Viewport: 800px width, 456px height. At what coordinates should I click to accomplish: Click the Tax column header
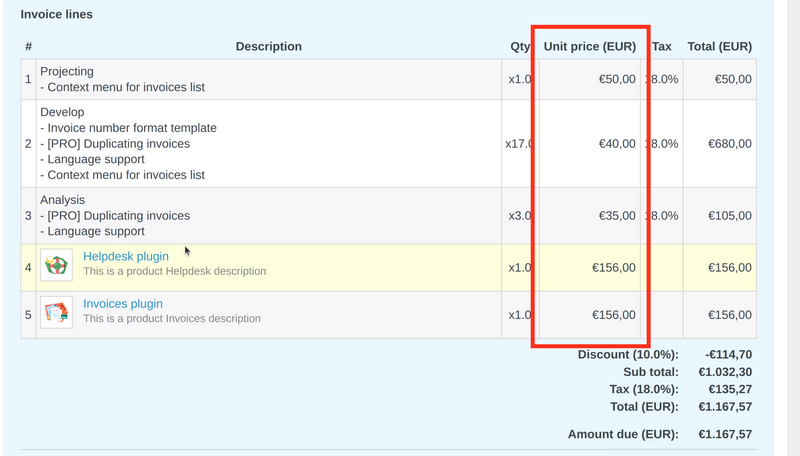[661, 47]
